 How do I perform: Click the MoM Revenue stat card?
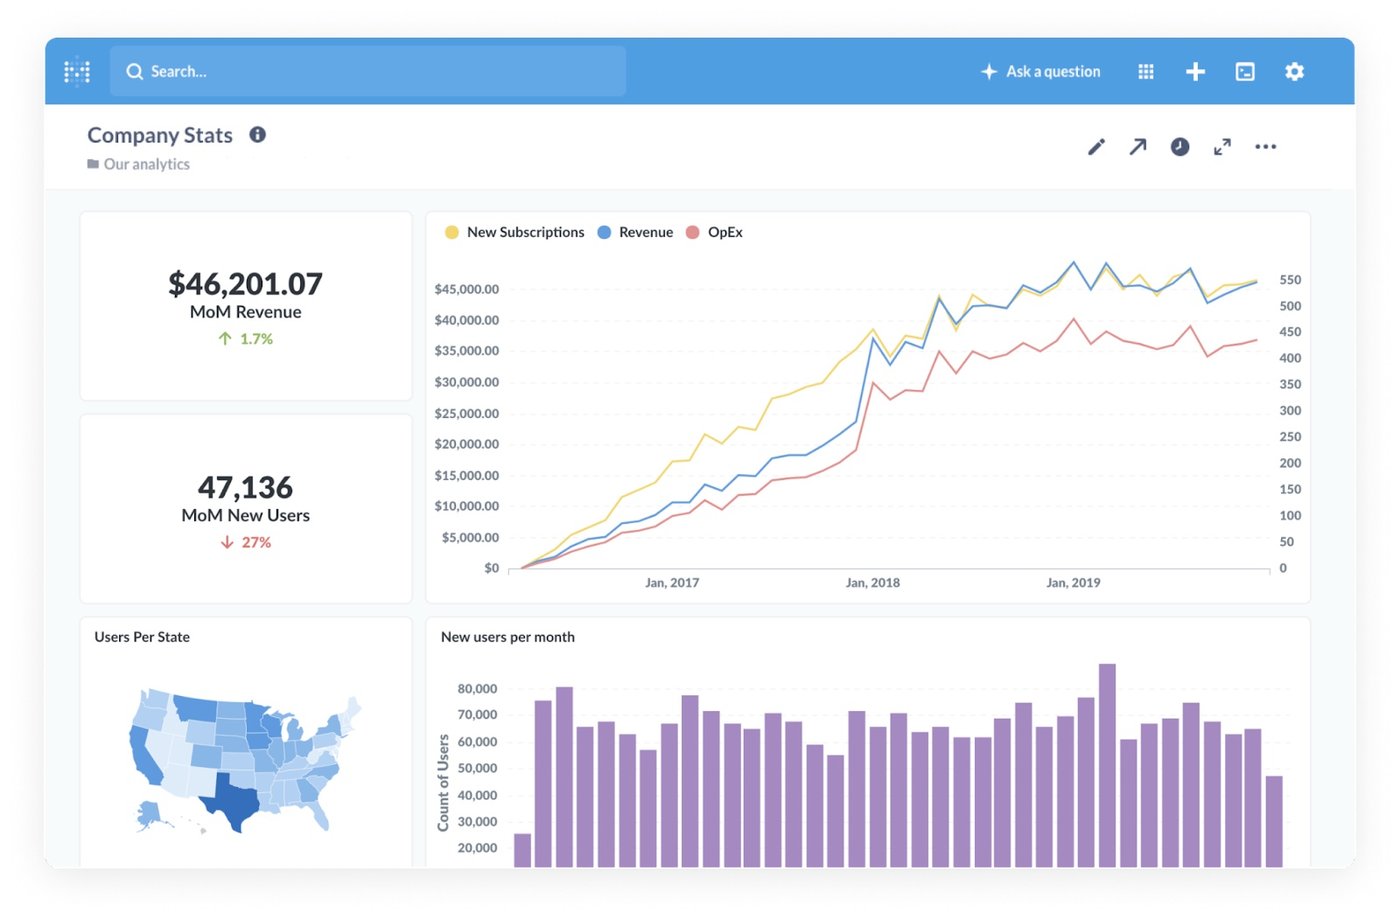click(x=245, y=305)
